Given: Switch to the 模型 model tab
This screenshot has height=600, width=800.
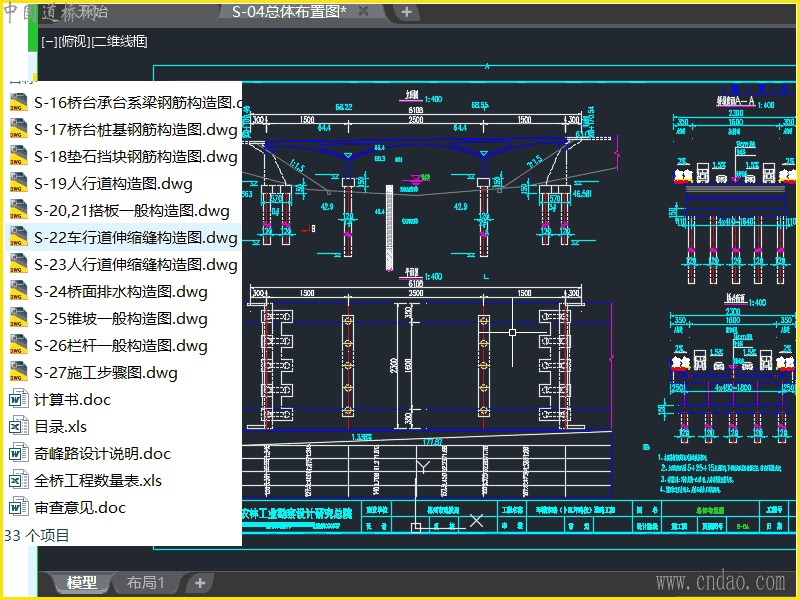Looking at the screenshot, I should 82,583.
